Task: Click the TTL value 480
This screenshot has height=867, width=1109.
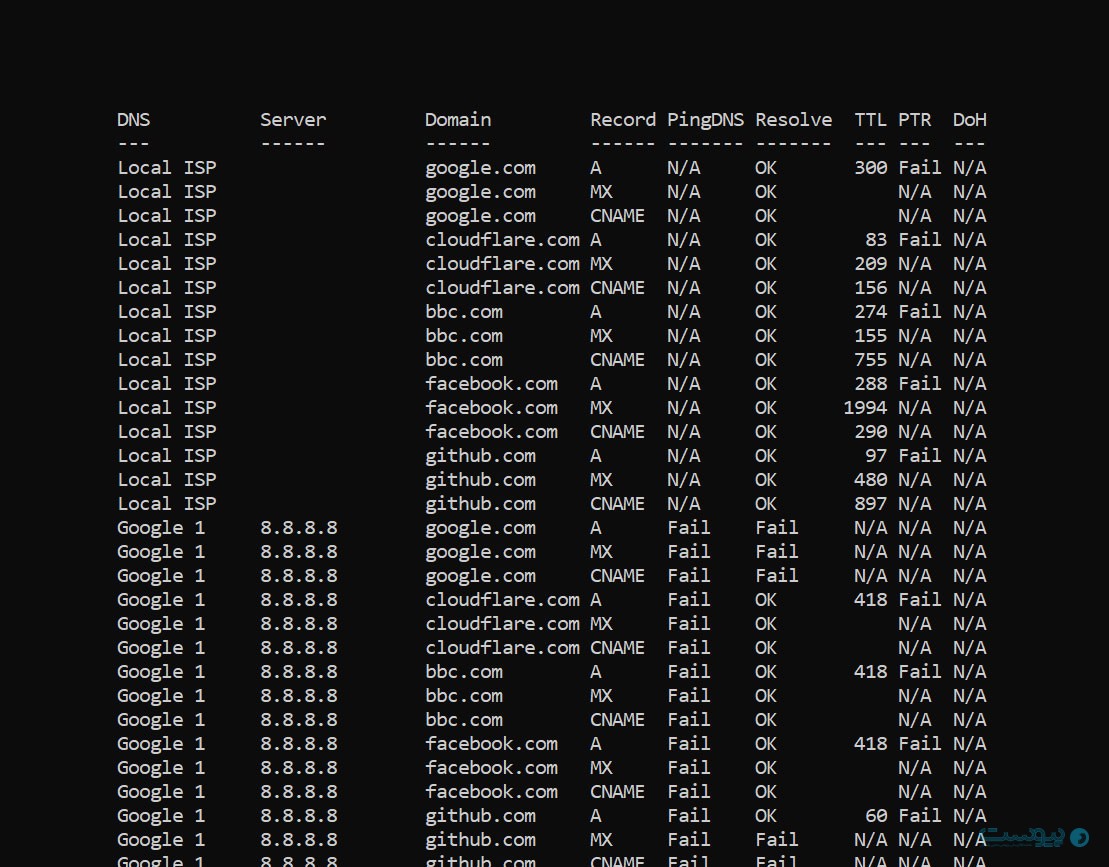Action: (x=870, y=480)
